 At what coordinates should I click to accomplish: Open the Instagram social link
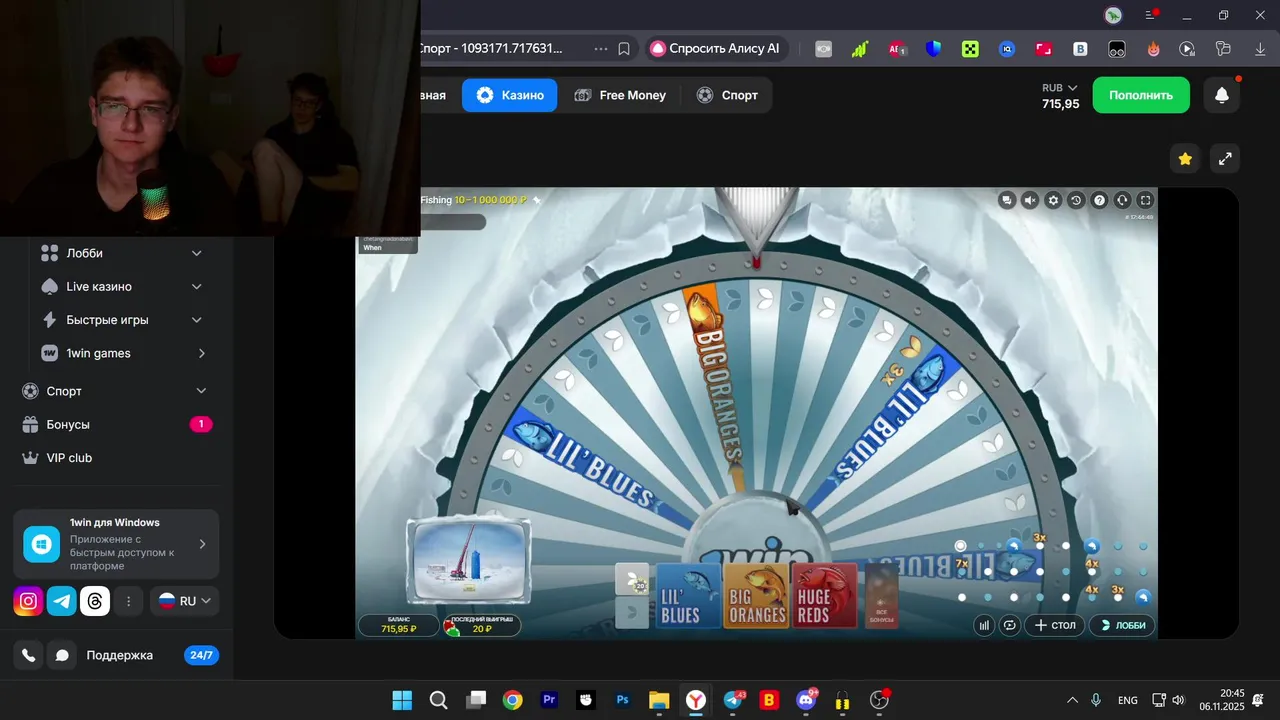(29, 601)
